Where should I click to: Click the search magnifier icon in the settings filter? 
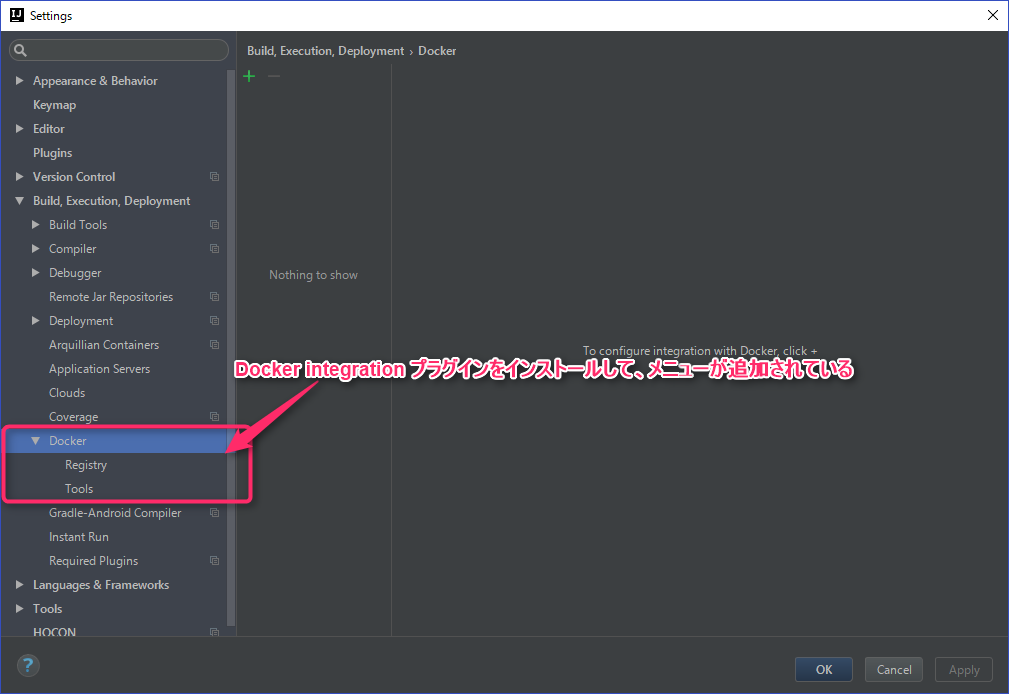[21, 50]
